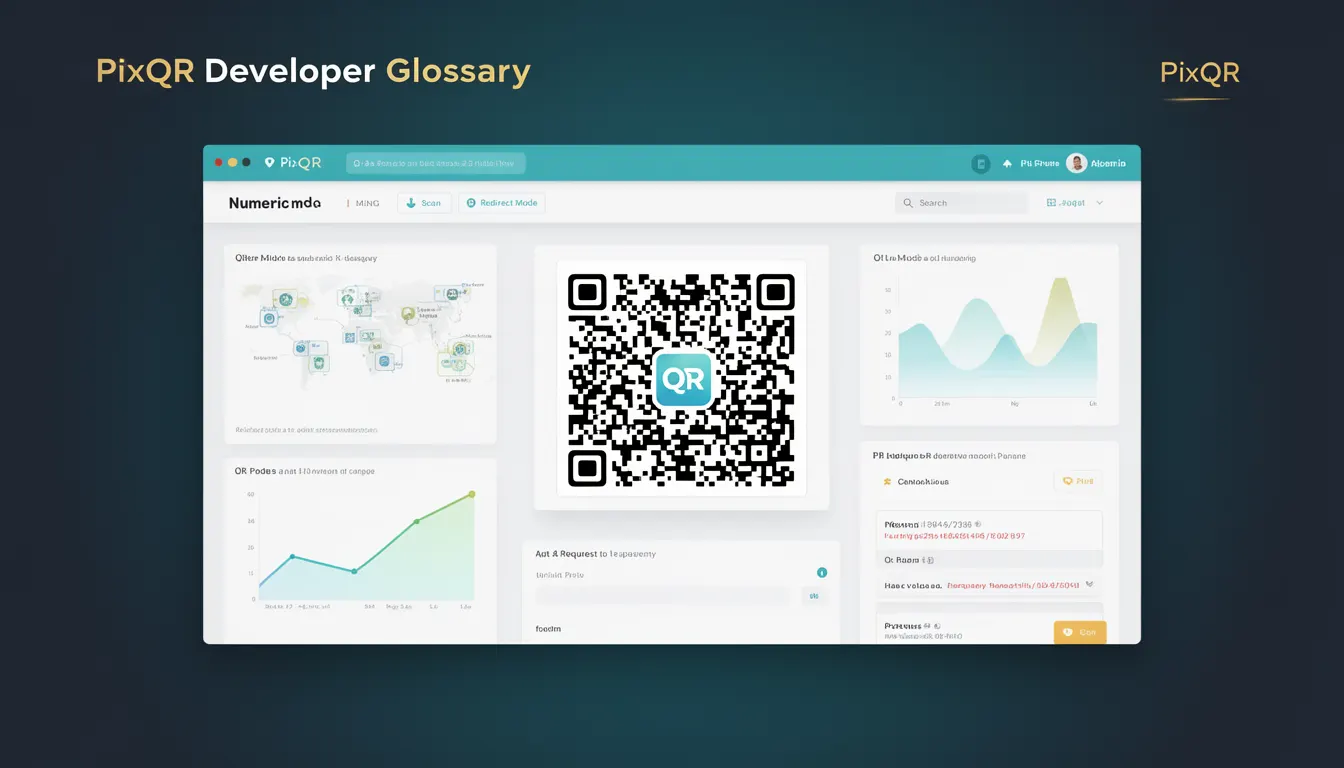Screen dimensions: 1344x768
Task: Click the teal header address field
Action: (435, 163)
